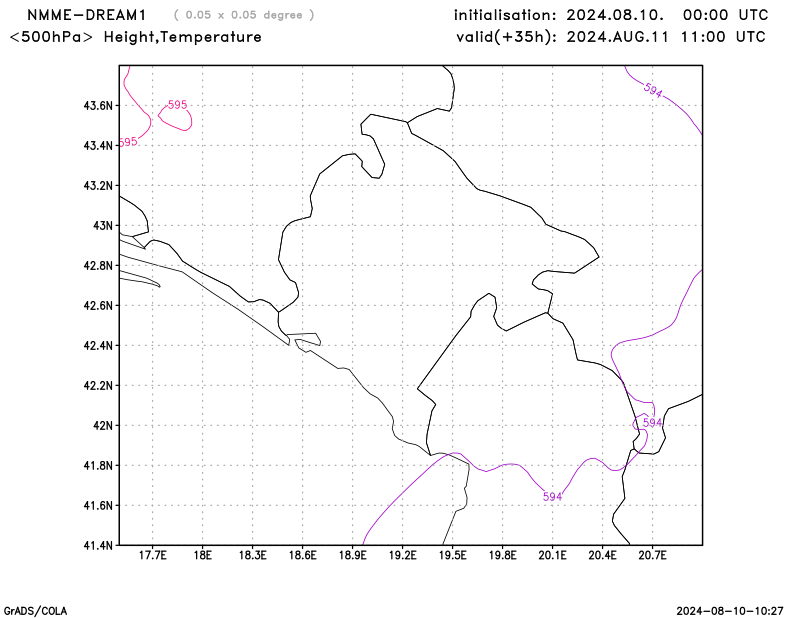Select the 595 label at the map's left edge
The image size is (800, 618).
pos(128,141)
